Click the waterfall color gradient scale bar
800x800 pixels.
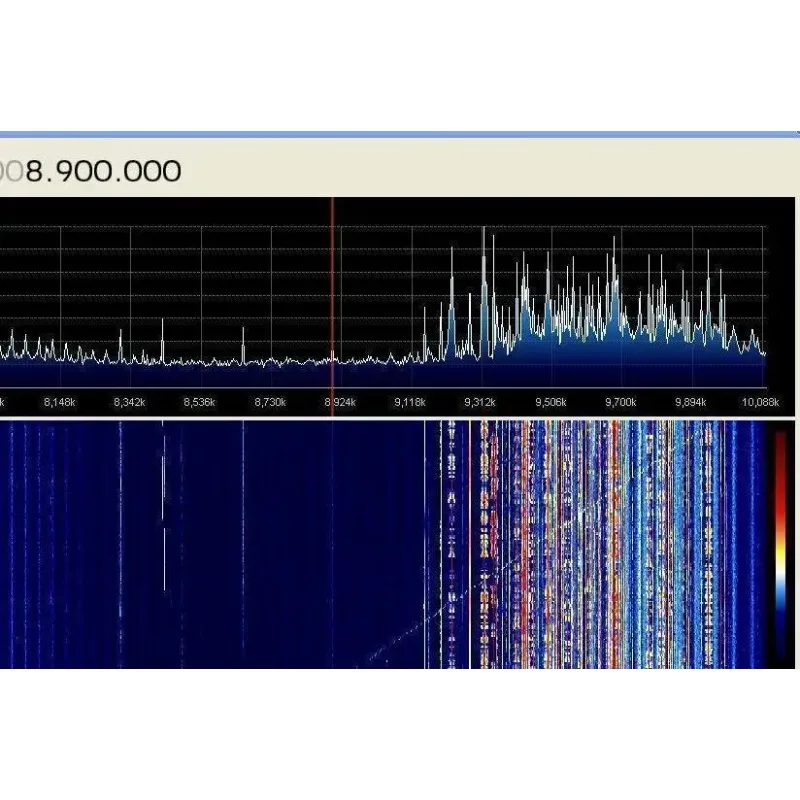point(781,543)
